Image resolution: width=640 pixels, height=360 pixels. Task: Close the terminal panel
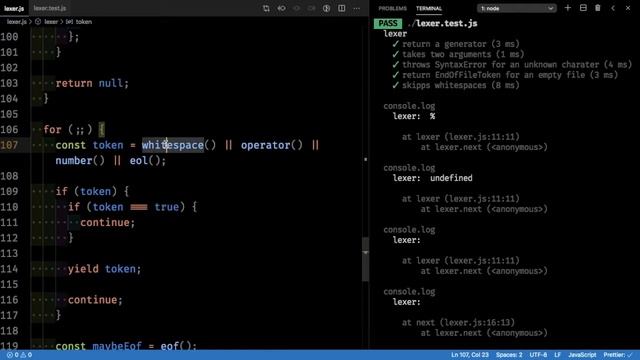pyautogui.click(x=628, y=8)
